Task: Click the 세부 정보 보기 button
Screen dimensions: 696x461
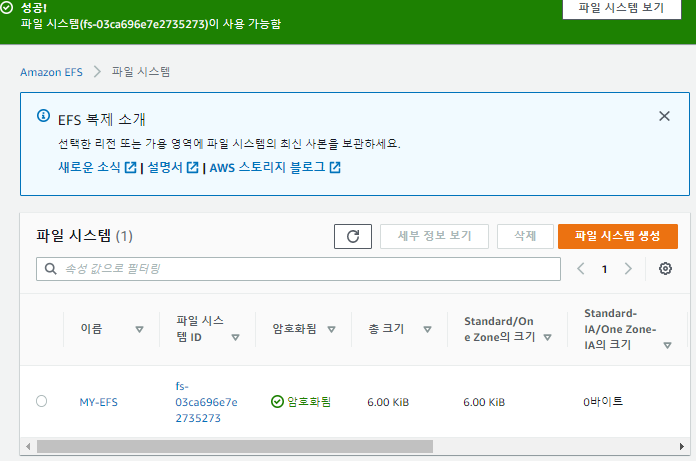Action: click(x=434, y=236)
